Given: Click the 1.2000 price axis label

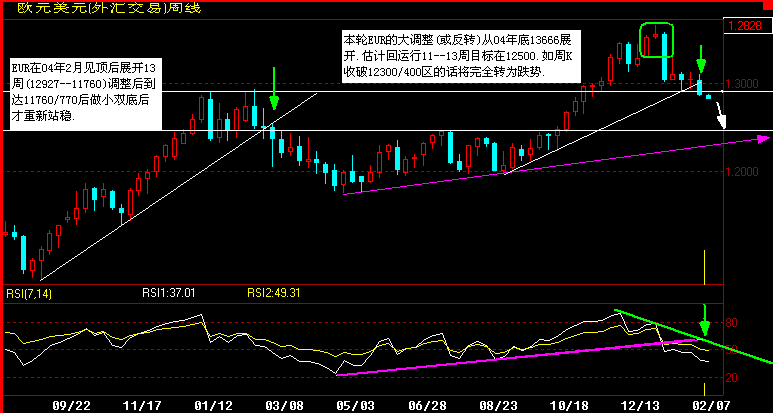Looking at the screenshot, I should click(x=744, y=172).
